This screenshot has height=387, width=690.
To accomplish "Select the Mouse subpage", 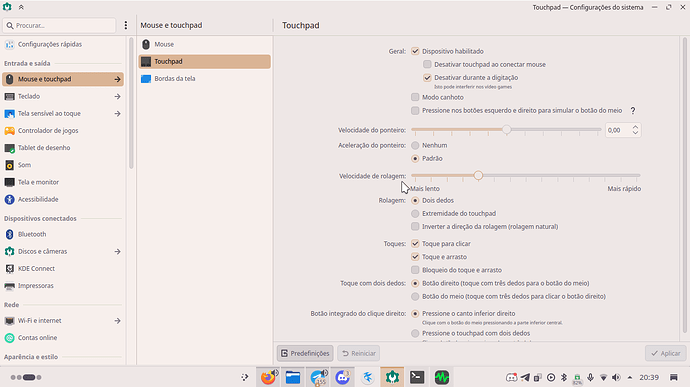I will pos(205,44).
